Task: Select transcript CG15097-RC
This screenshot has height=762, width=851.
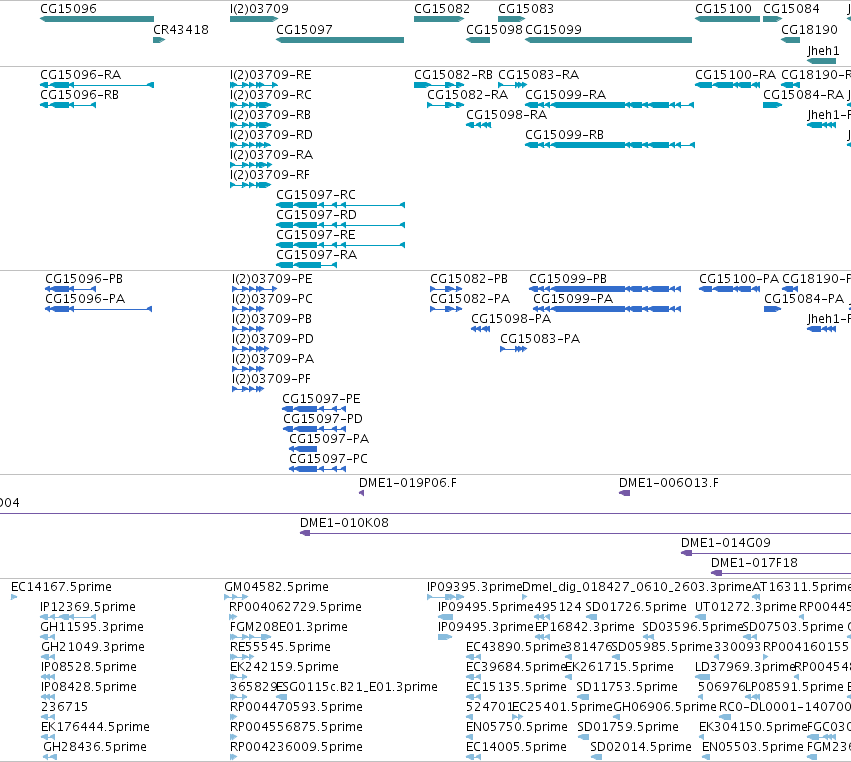Action: click(x=316, y=194)
